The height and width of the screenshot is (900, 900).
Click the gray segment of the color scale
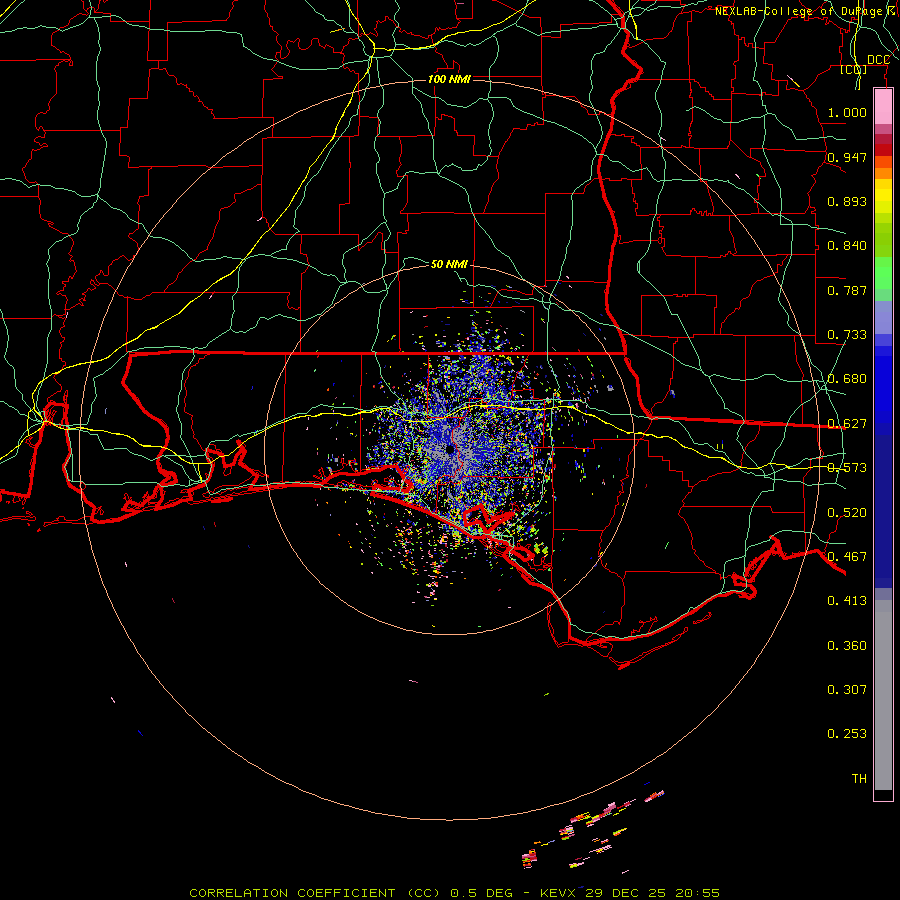[x=883, y=695]
